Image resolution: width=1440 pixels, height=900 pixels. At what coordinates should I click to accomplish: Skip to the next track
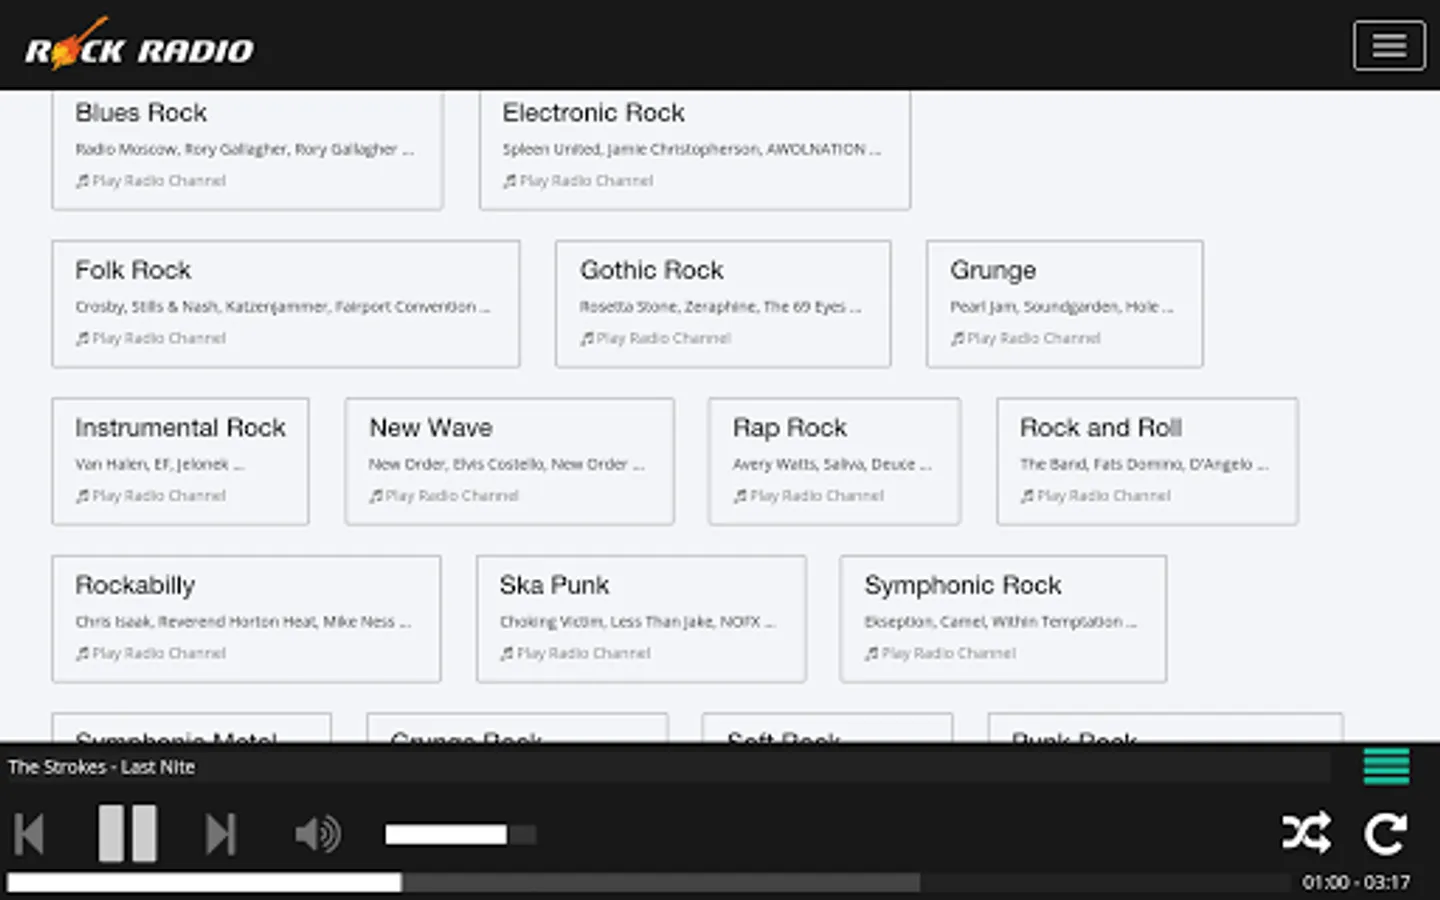click(x=220, y=834)
